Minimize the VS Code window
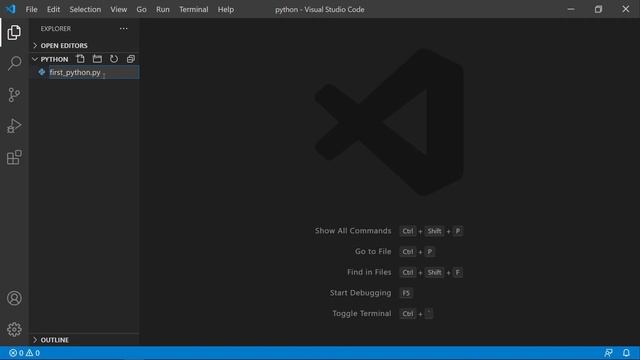 571,9
